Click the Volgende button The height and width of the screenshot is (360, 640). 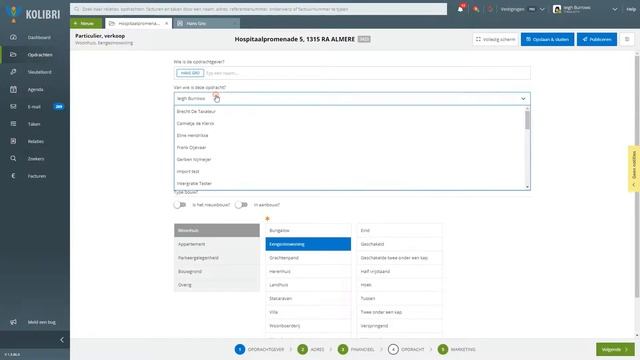point(615,349)
